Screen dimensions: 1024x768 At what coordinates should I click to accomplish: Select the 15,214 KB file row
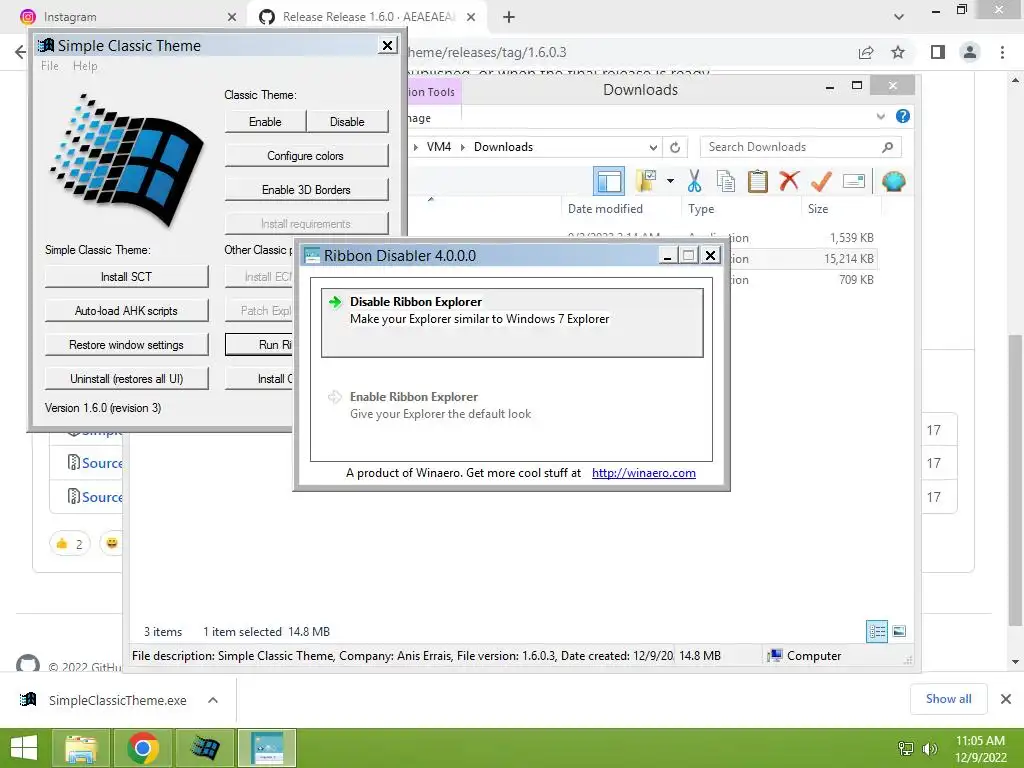[803, 259]
